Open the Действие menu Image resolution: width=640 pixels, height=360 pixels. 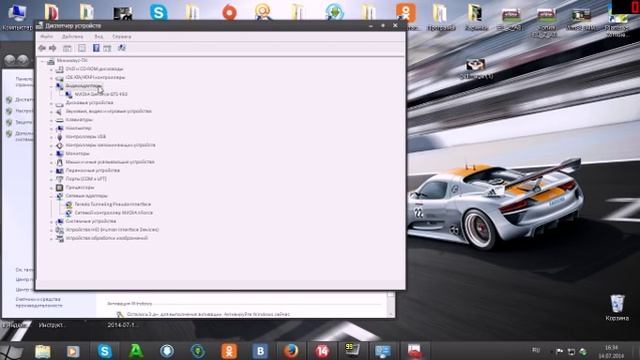pyautogui.click(x=73, y=36)
